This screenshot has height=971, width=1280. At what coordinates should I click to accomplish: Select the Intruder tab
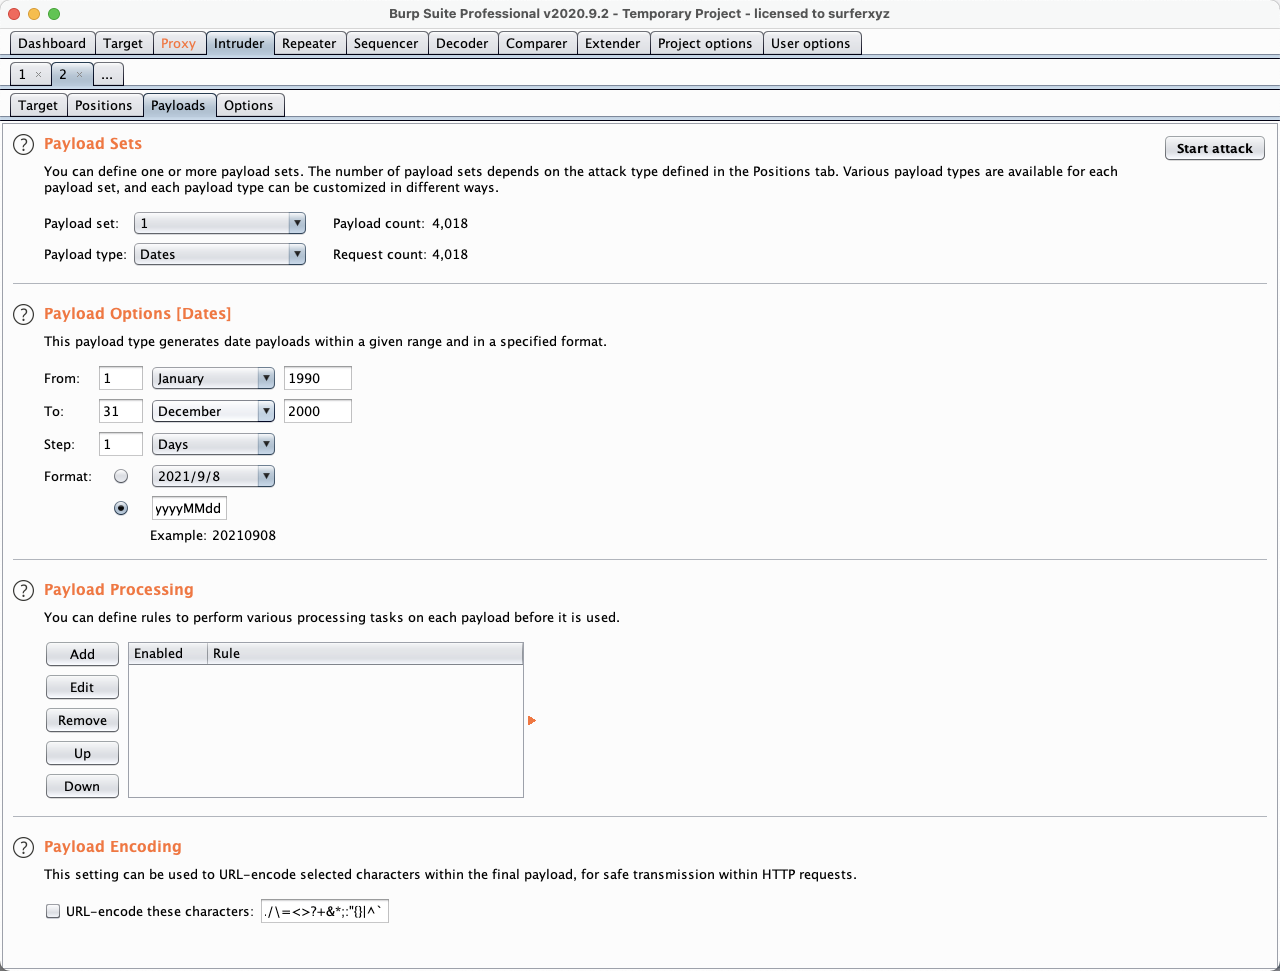tap(239, 43)
